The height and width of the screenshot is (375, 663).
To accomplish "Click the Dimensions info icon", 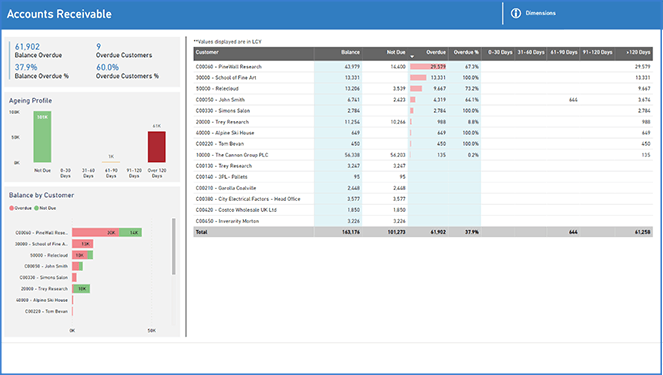I will click(515, 13).
